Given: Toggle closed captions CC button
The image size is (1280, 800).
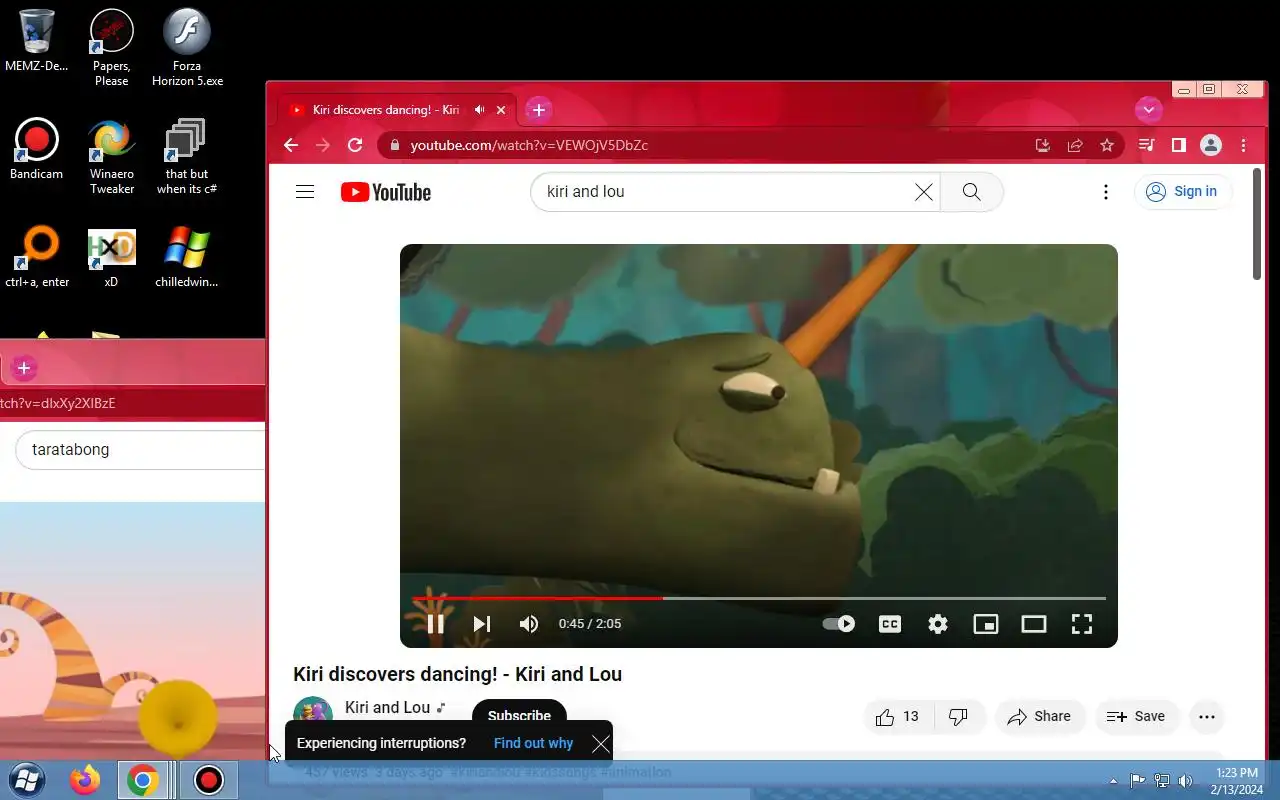Looking at the screenshot, I should click(889, 624).
